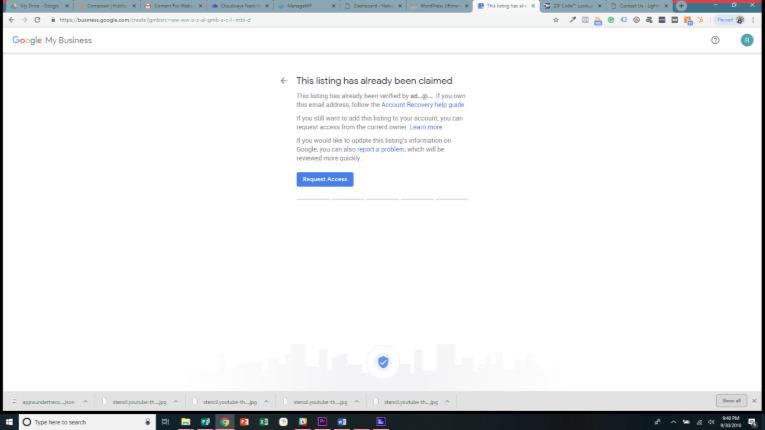Viewport: 765px width, 430px height.
Task: Open Word from the taskbar
Action: tap(342, 422)
